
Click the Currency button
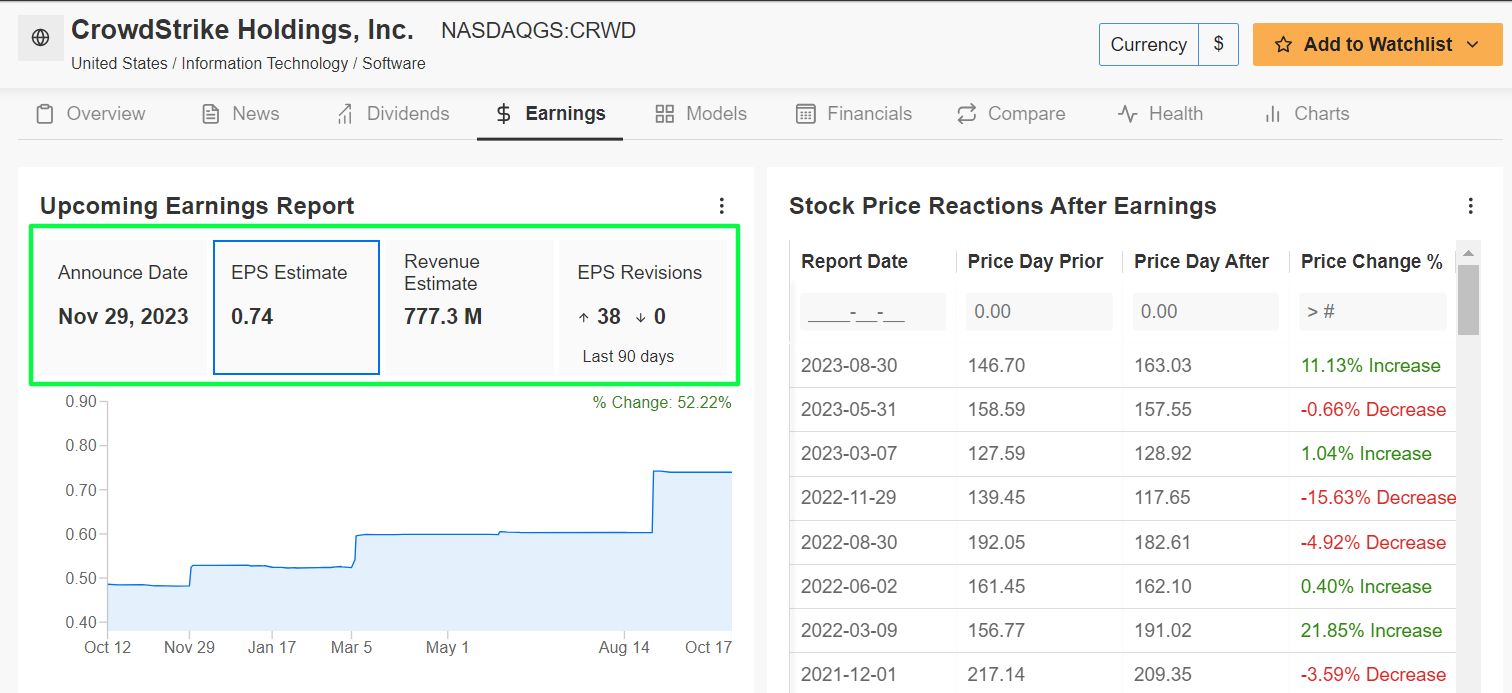click(1148, 45)
